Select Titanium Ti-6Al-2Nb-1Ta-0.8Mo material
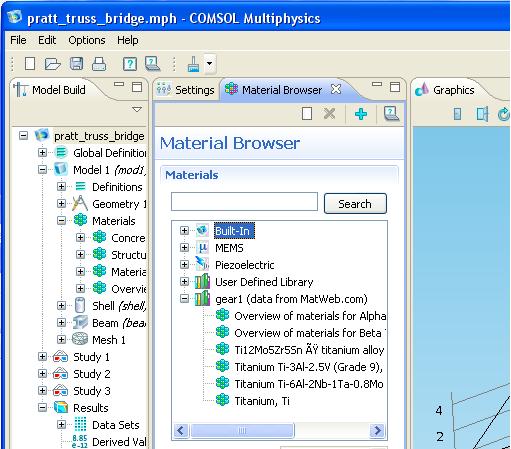The image size is (511, 449). click(x=309, y=384)
